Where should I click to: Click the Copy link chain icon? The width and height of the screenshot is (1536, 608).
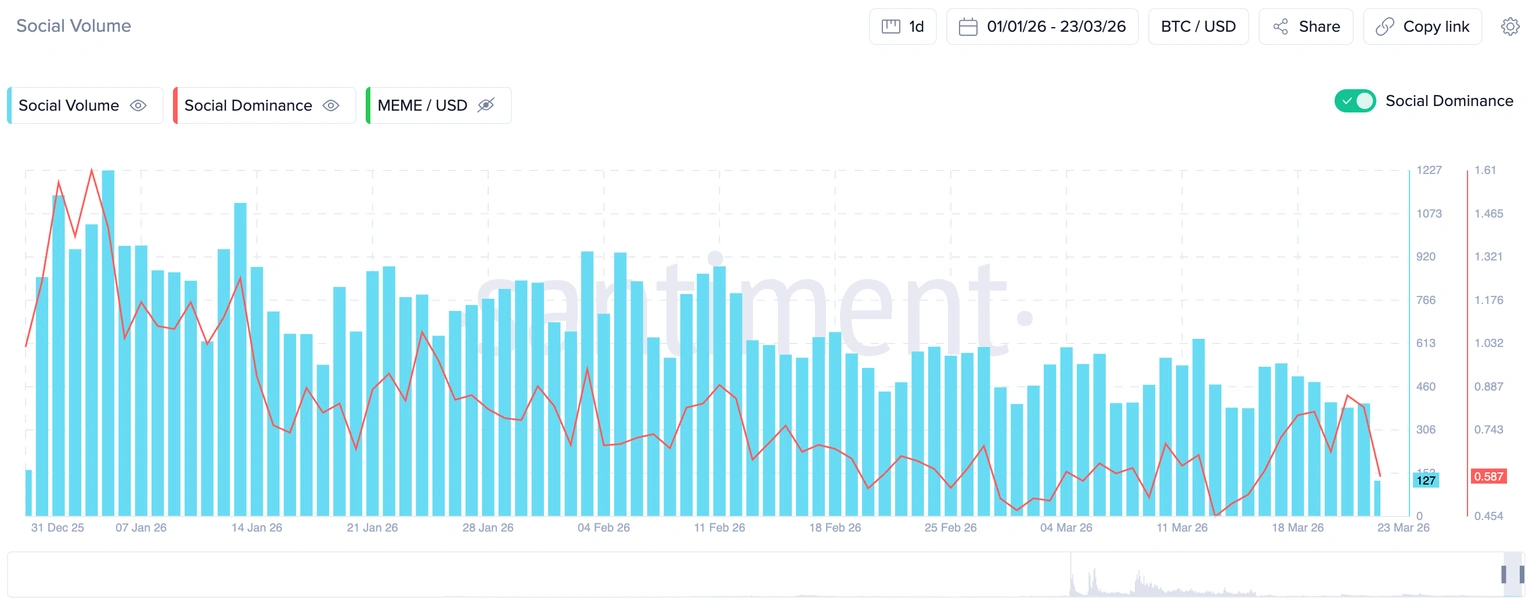coord(1385,27)
